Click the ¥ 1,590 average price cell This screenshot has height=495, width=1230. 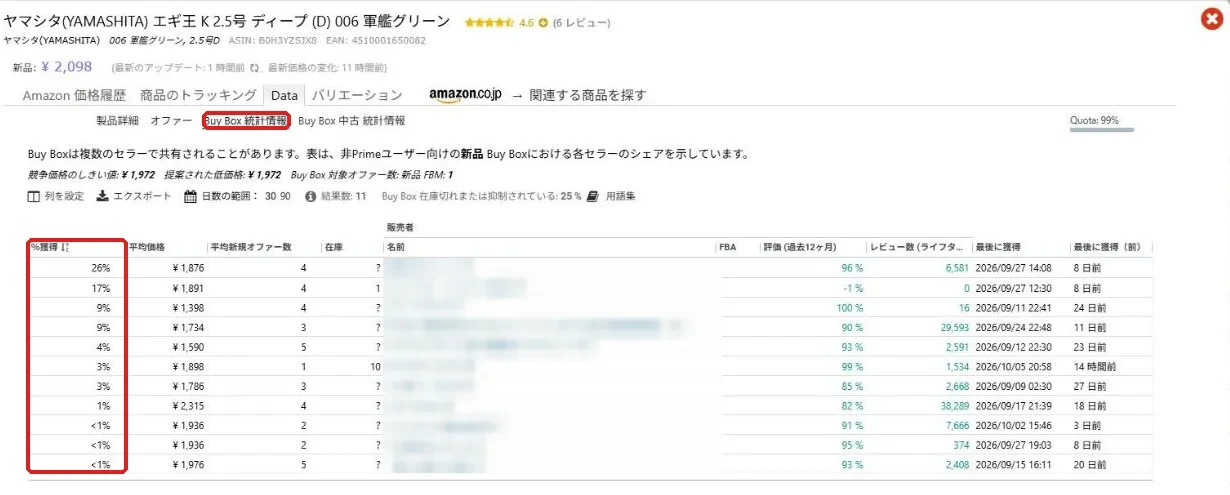[187, 347]
